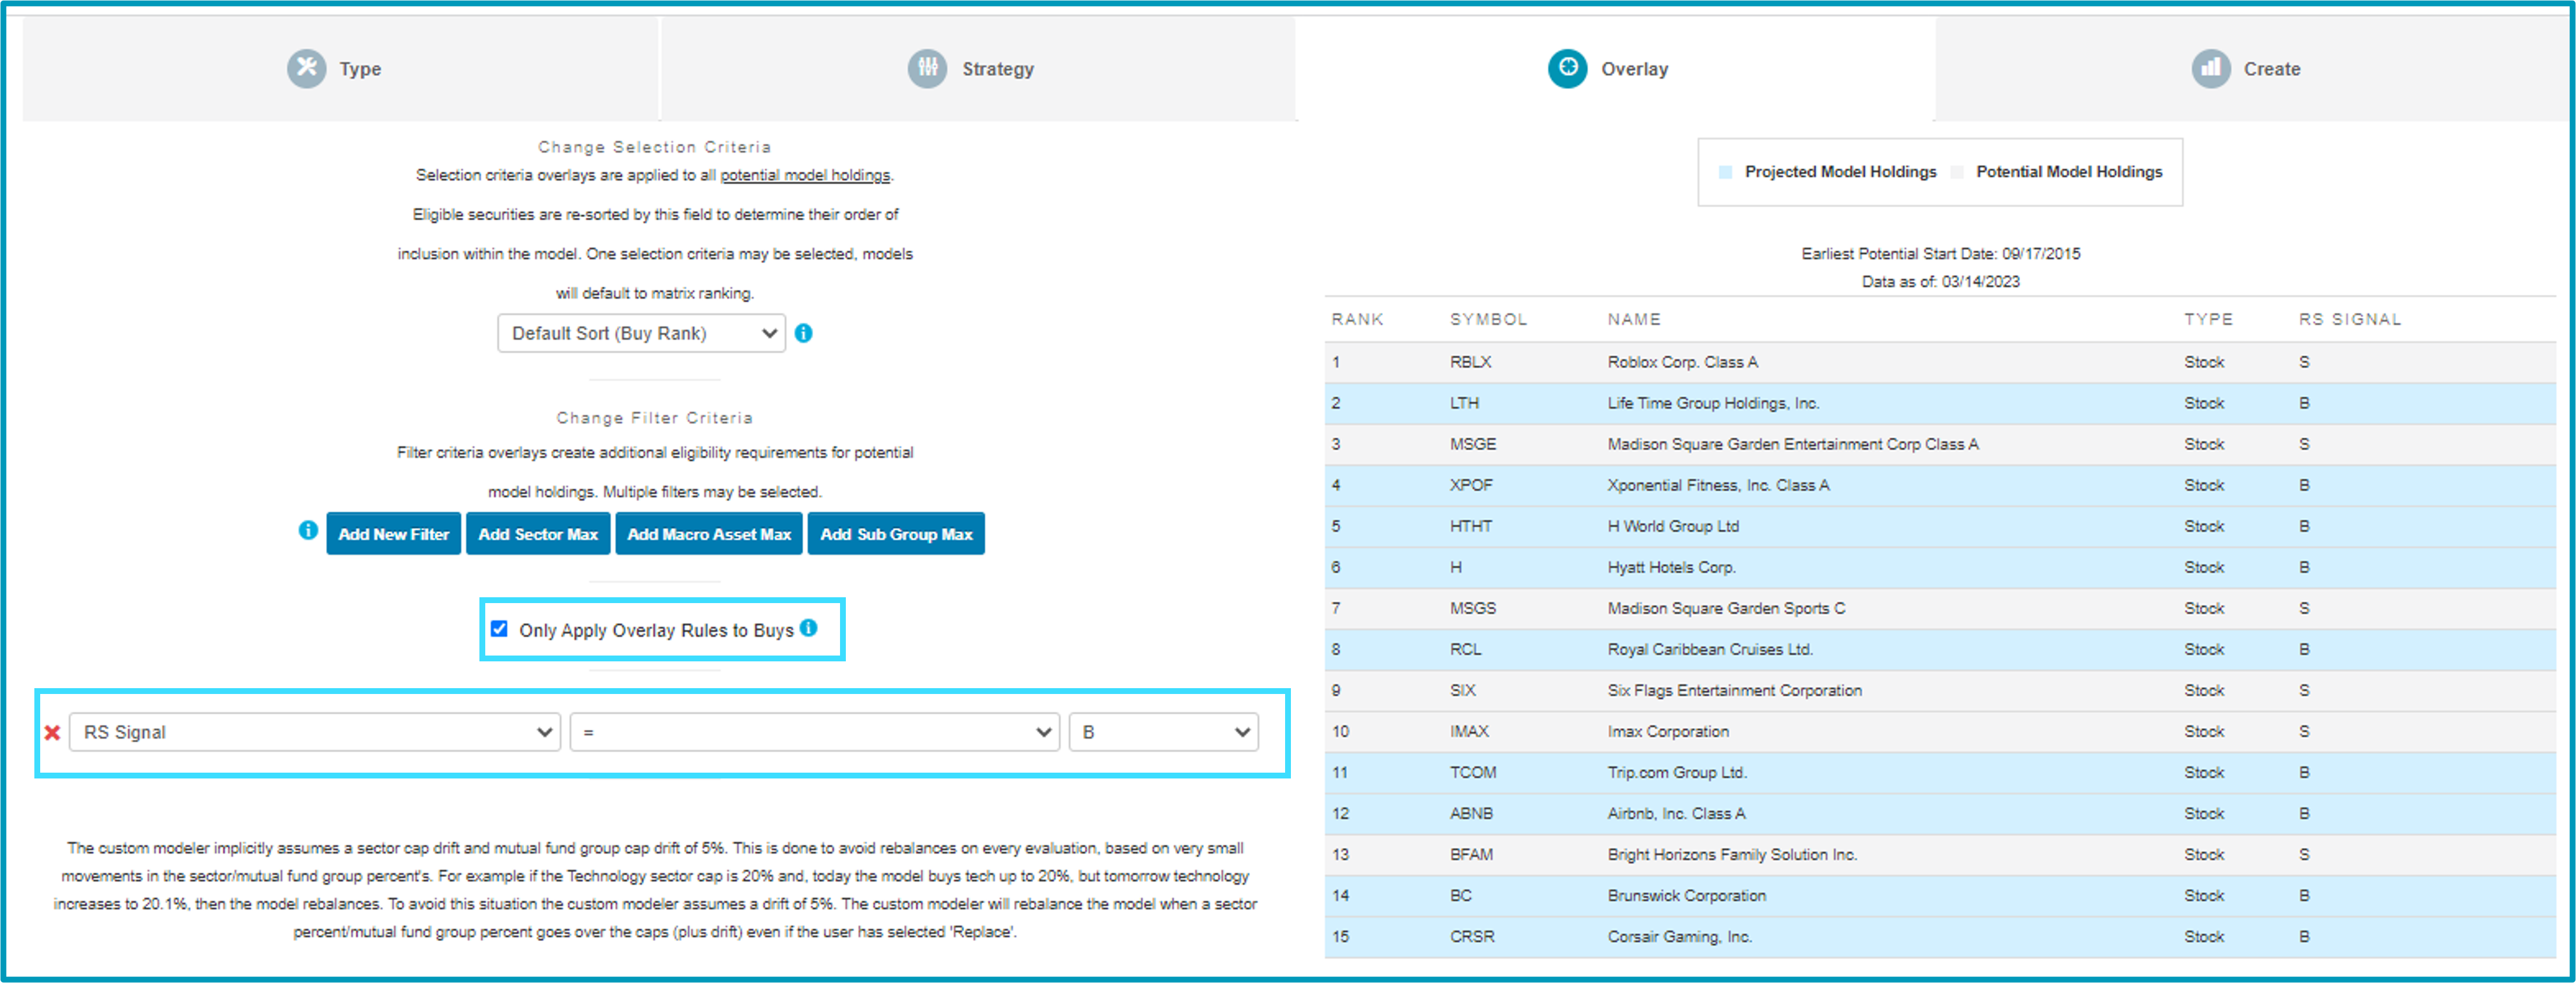The height and width of the screenshot is (983, 2576).
Task: Click the Strategy step sliders icon
Action: (927, 69)
